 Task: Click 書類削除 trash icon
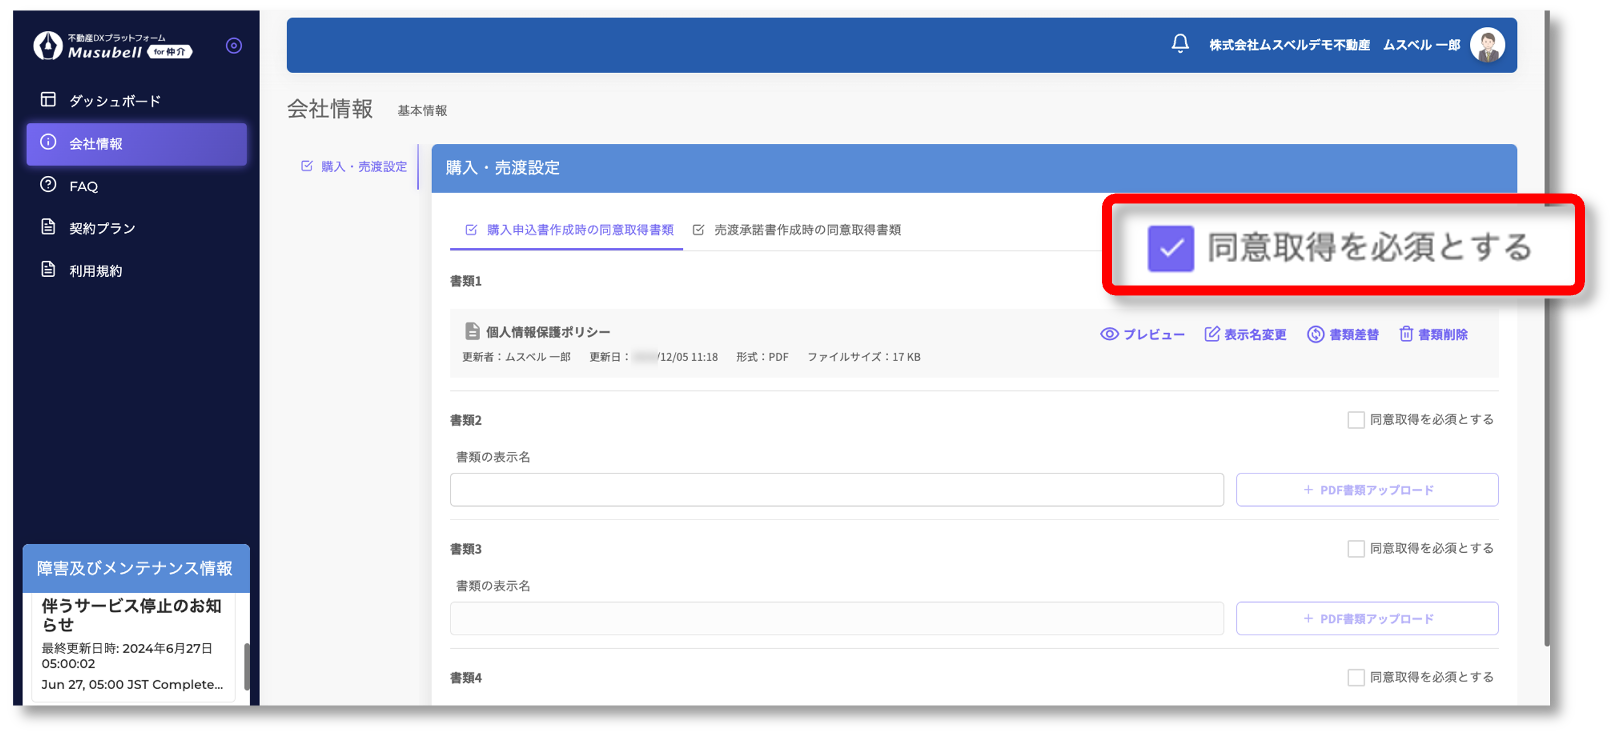pos(1406,334)
